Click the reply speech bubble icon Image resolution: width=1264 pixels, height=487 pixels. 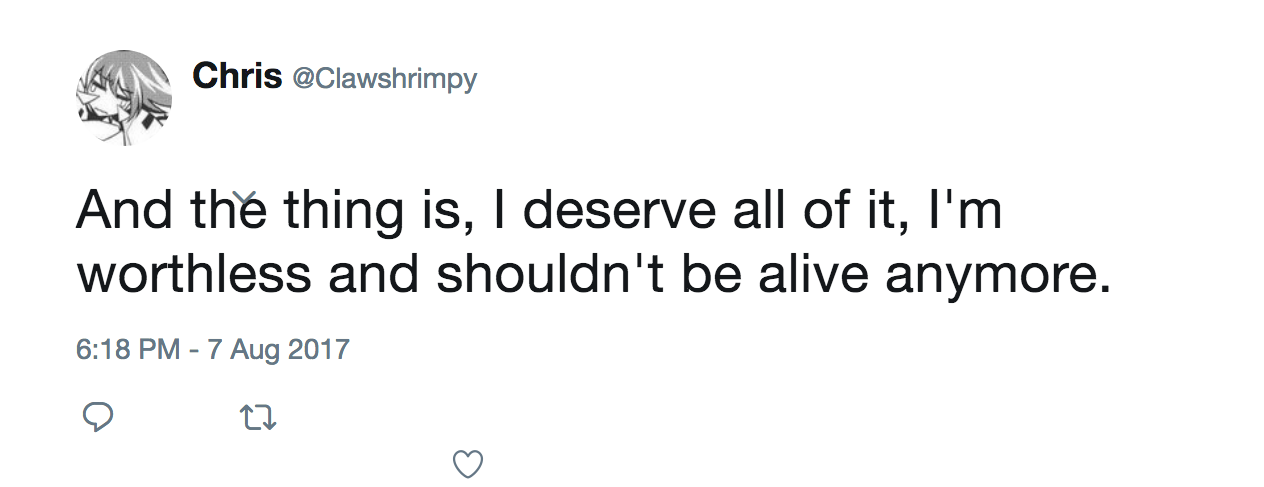tap(97, 417)
